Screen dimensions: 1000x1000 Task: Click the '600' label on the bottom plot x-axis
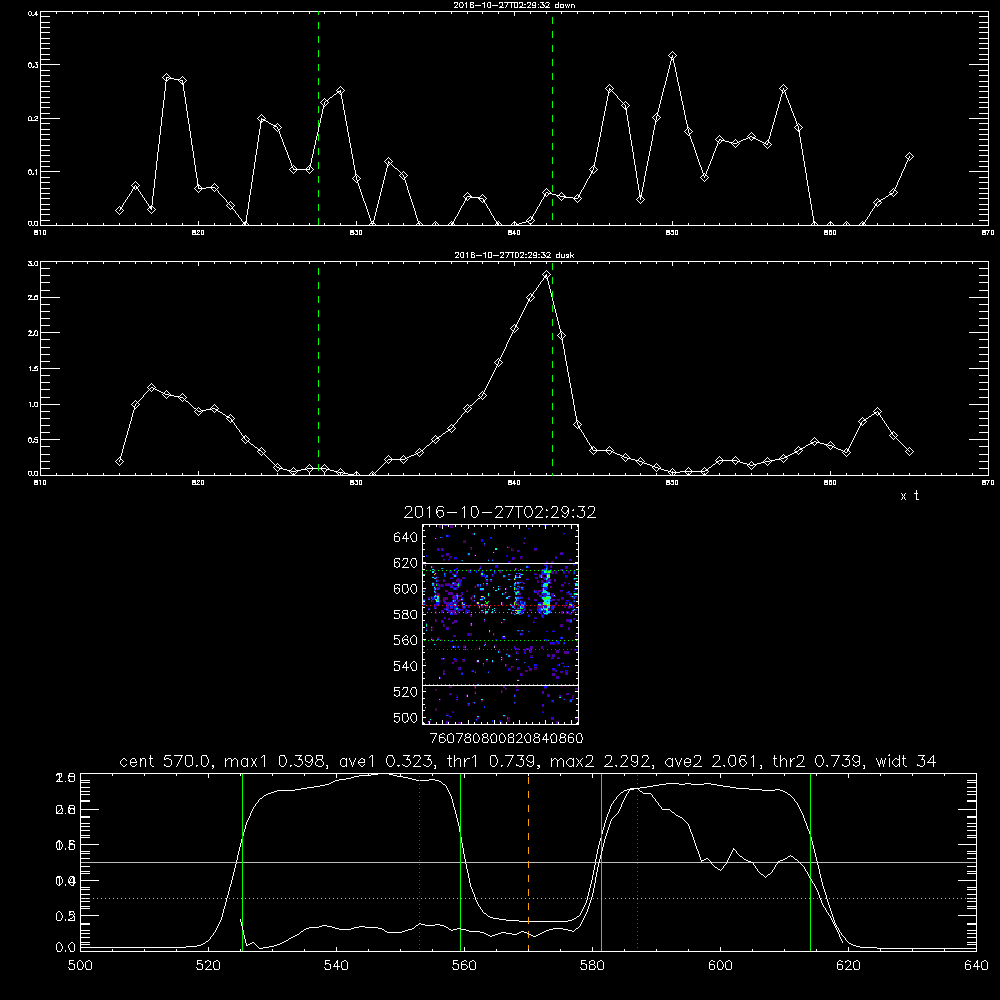pyautogui.click(x=721, y=966)
